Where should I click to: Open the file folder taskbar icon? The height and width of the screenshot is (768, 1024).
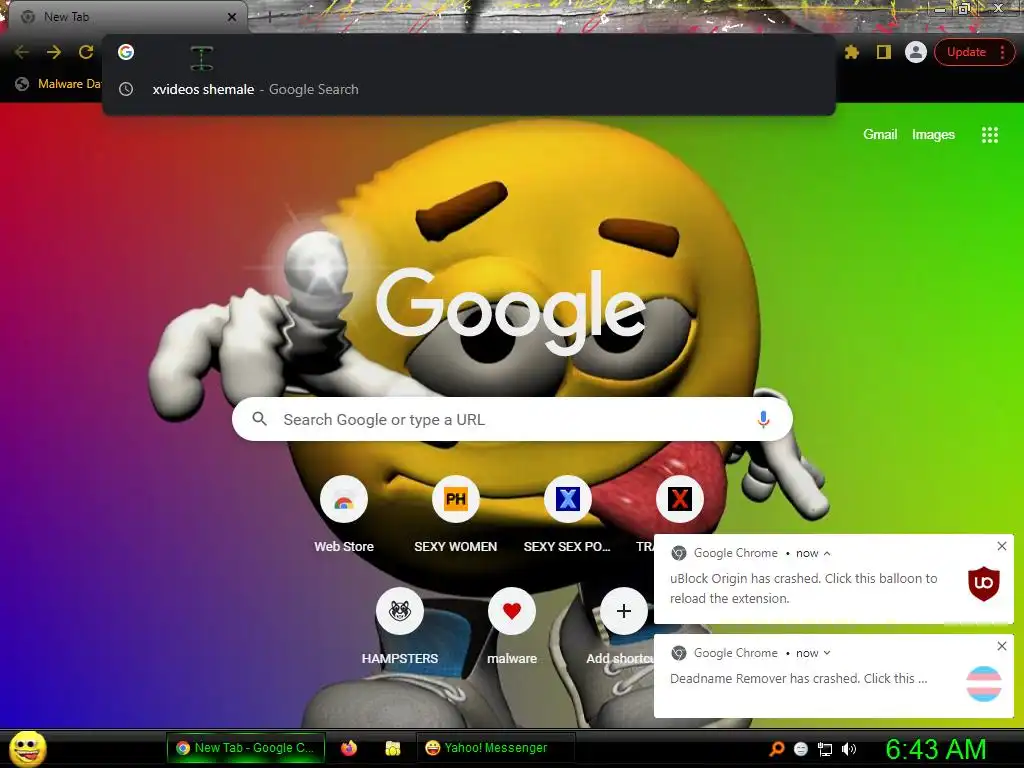tap(392, 748)
